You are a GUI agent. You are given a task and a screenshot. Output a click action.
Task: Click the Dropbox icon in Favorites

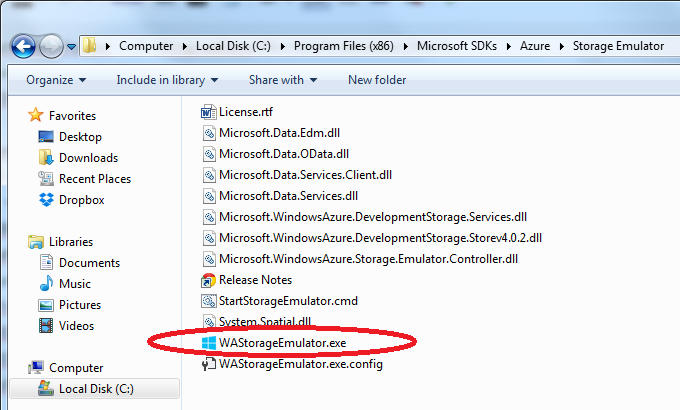pos(46,200)
